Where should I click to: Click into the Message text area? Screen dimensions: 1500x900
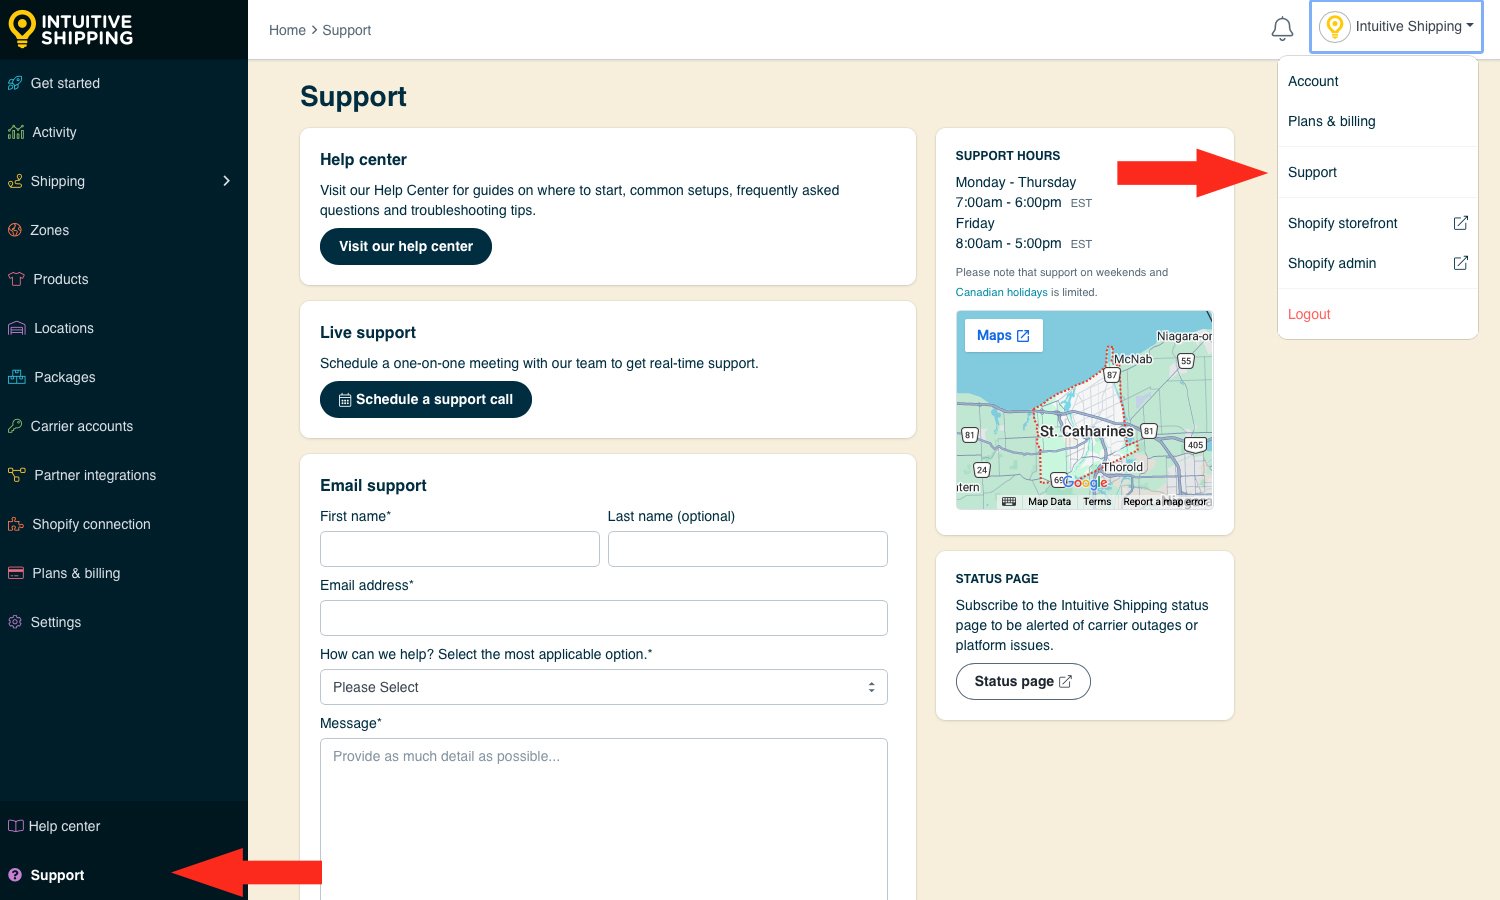tap(604, 819)
